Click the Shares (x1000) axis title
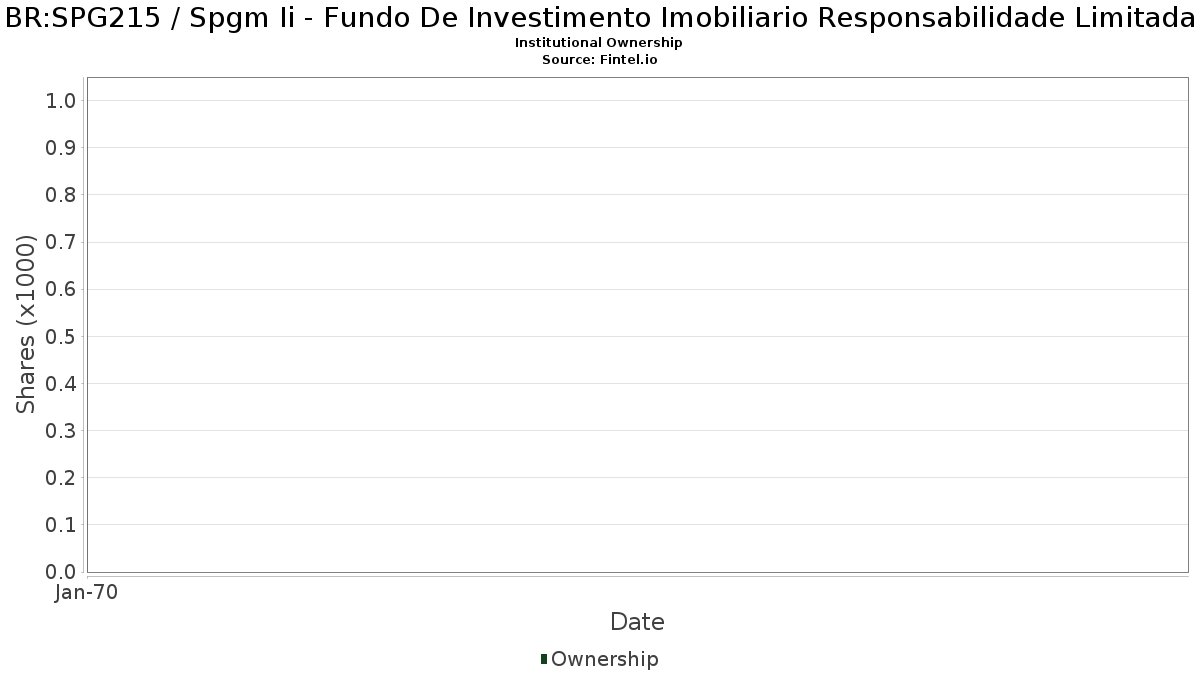Image resolution: width=1200 pixels, height=675 pixels. [x=26, y=324]
